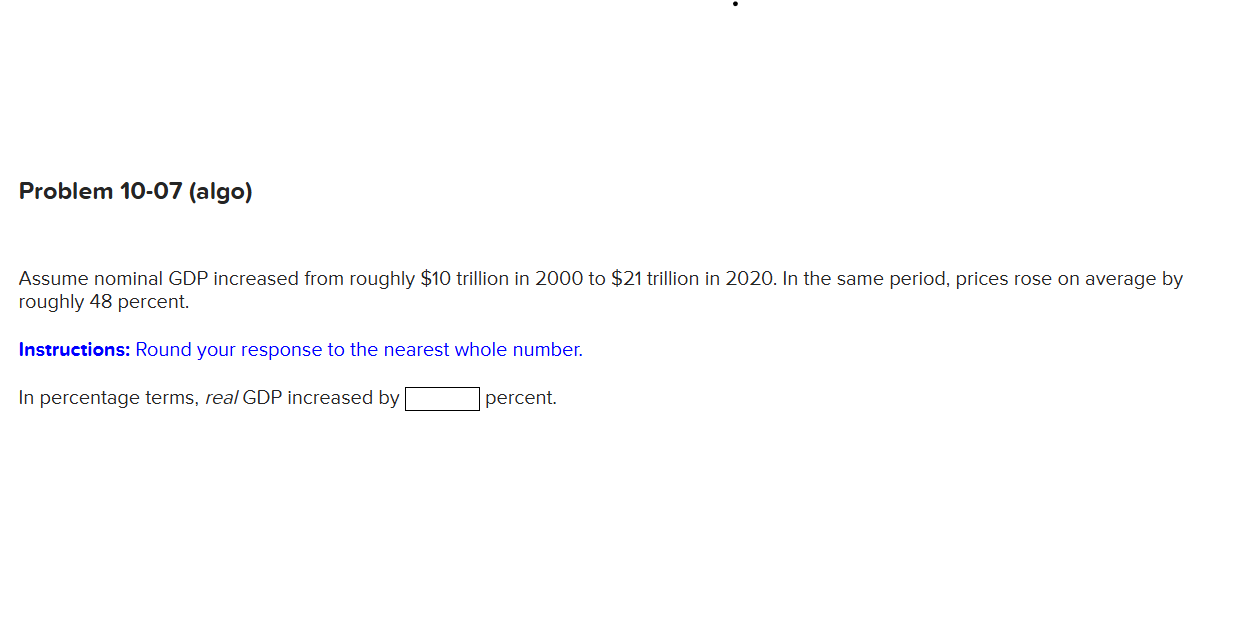
Task: Click the black header bar above the problem
Action: [618, 48]
